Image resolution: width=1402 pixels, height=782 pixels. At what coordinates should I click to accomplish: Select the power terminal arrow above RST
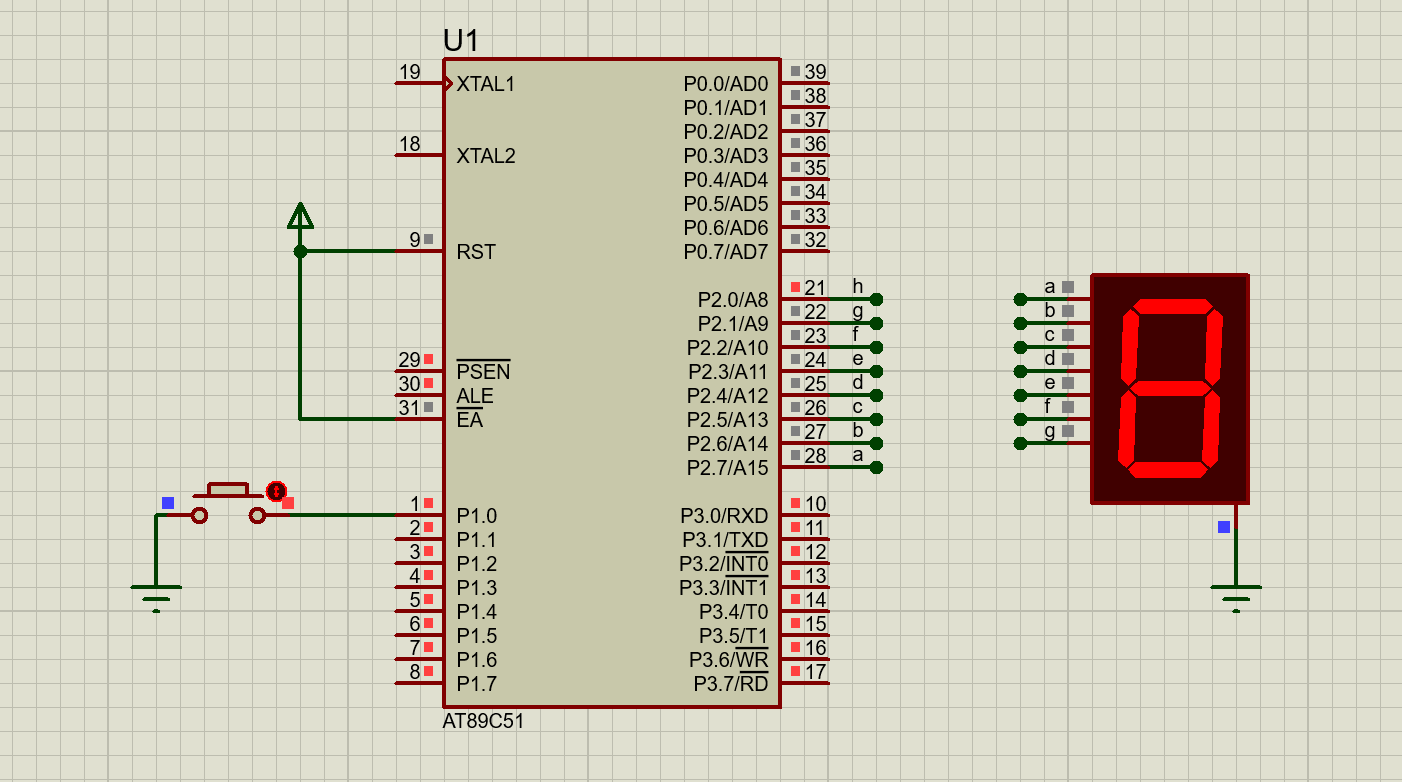point(300,215)
